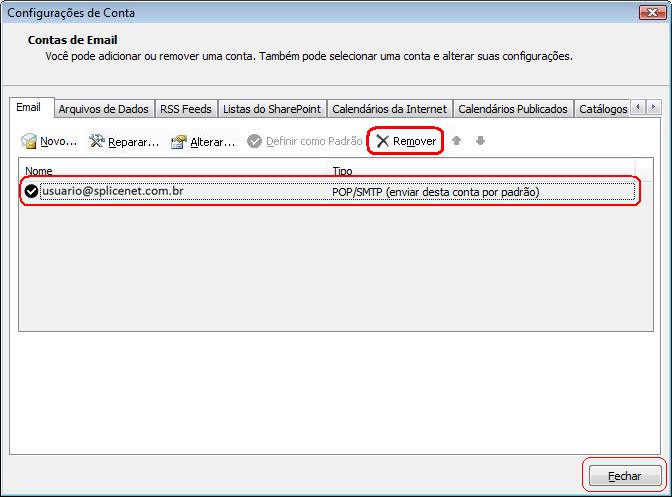Open the Arquivos de Dados tab
672x497 pixels.
[x=103, y=109]
